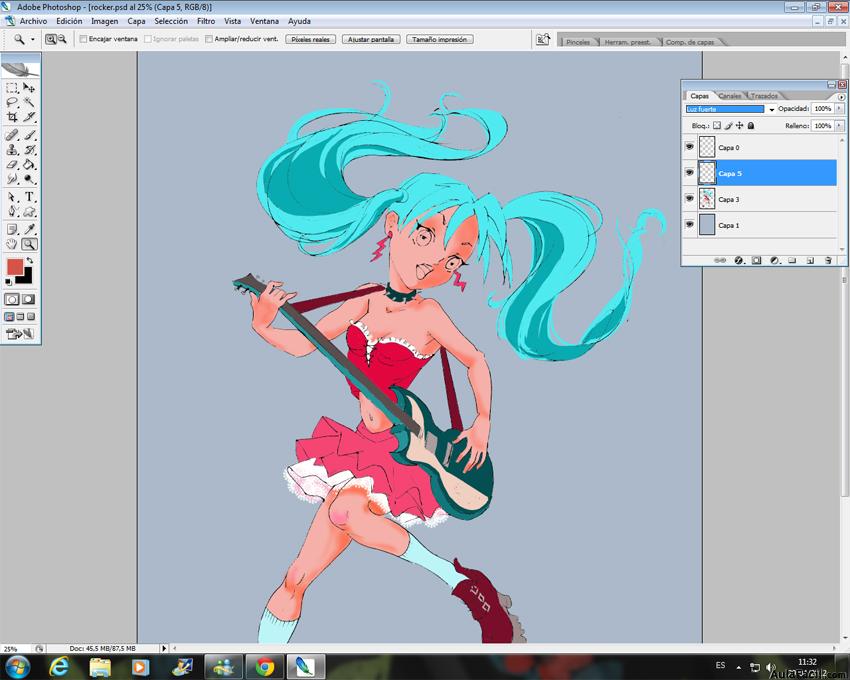Open Capas panel options menu arrow
Image resolution: width=850 pixels, height=680 pixels.
click(841, 97)
